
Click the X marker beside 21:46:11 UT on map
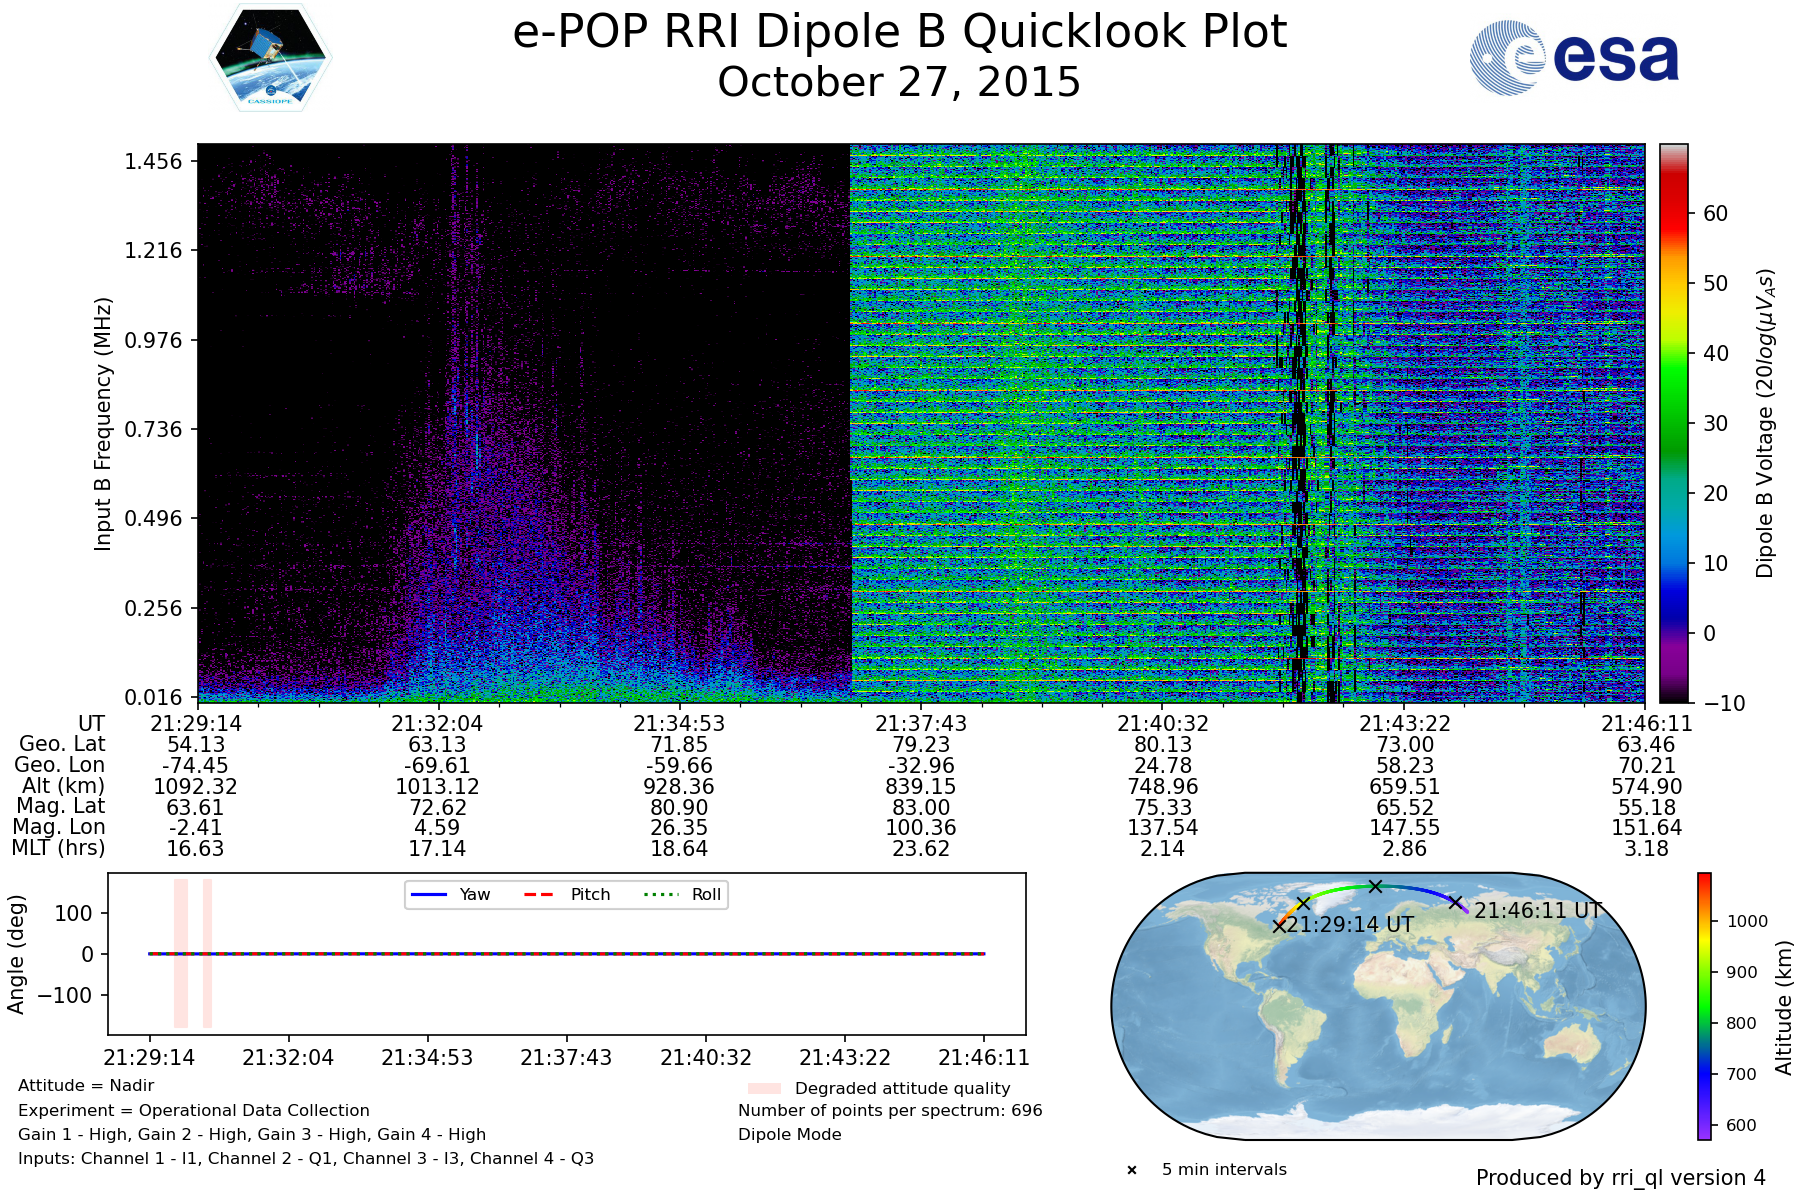point(1456,902)
